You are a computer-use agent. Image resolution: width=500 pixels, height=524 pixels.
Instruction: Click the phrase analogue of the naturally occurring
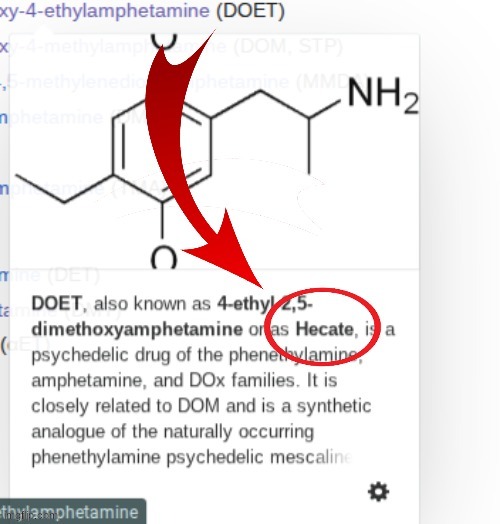pos(172,431)
